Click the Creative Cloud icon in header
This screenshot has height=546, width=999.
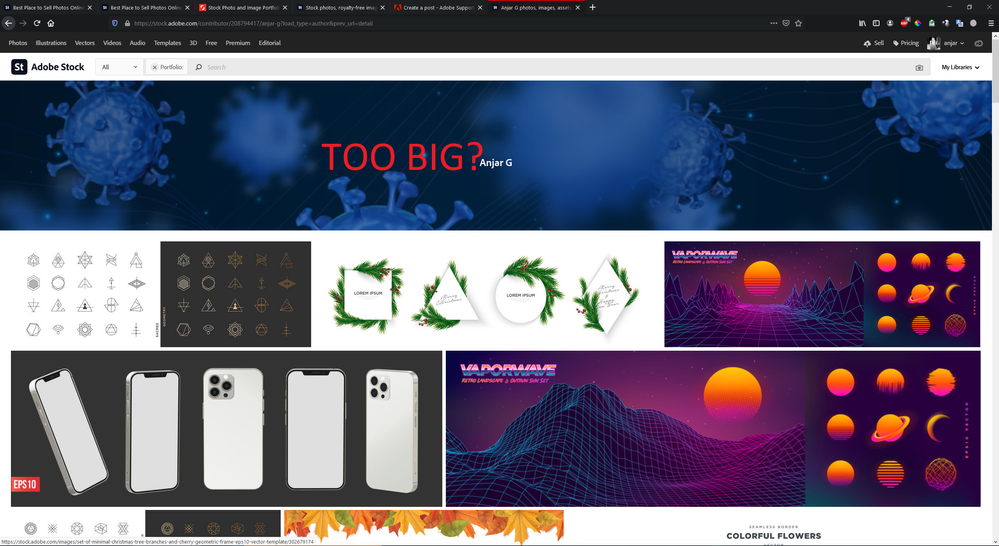point(979,43)
